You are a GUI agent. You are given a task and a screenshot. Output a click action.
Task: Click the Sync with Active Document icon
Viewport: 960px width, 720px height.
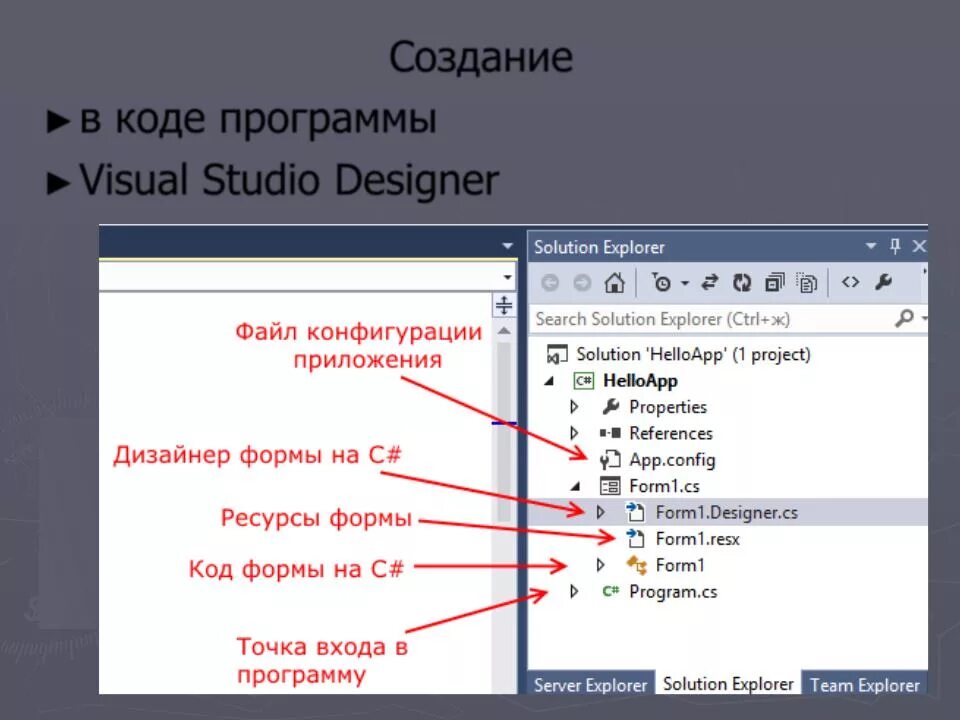pos(710,283)
